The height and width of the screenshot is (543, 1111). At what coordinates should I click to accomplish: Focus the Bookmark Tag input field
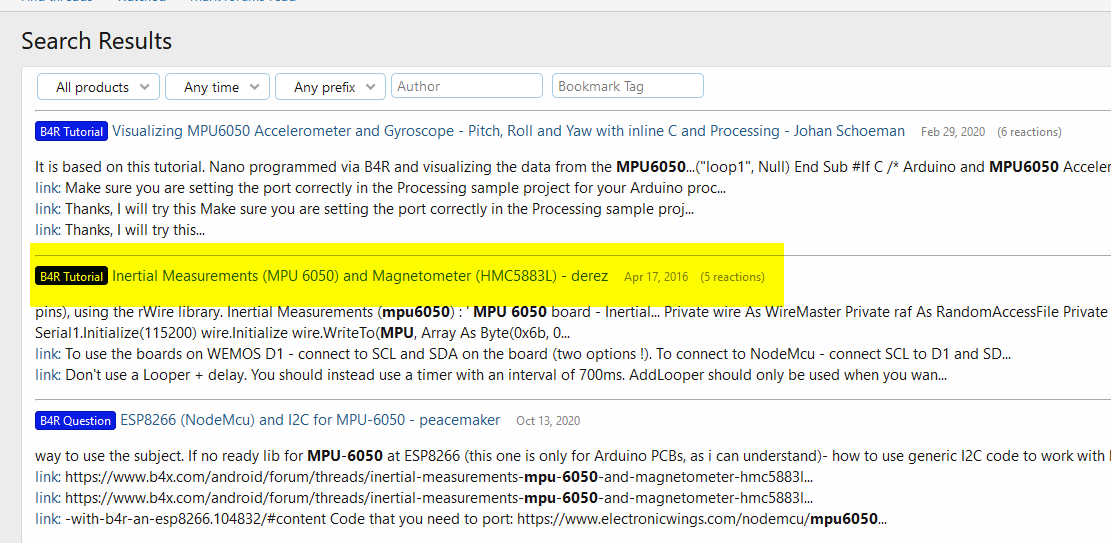coord(628,86)
